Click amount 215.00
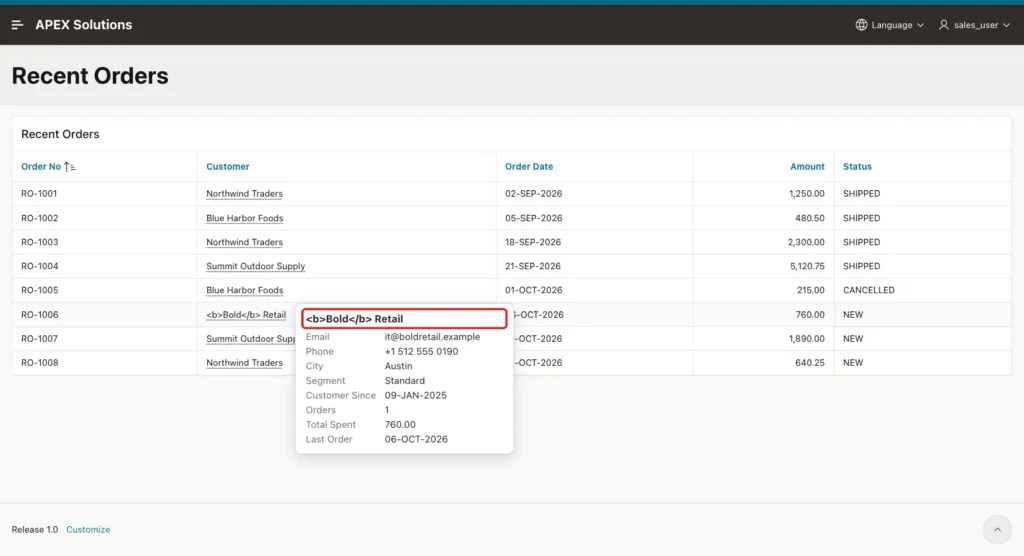The height and width of the screenshot is (556, 1024). (810, 290)
